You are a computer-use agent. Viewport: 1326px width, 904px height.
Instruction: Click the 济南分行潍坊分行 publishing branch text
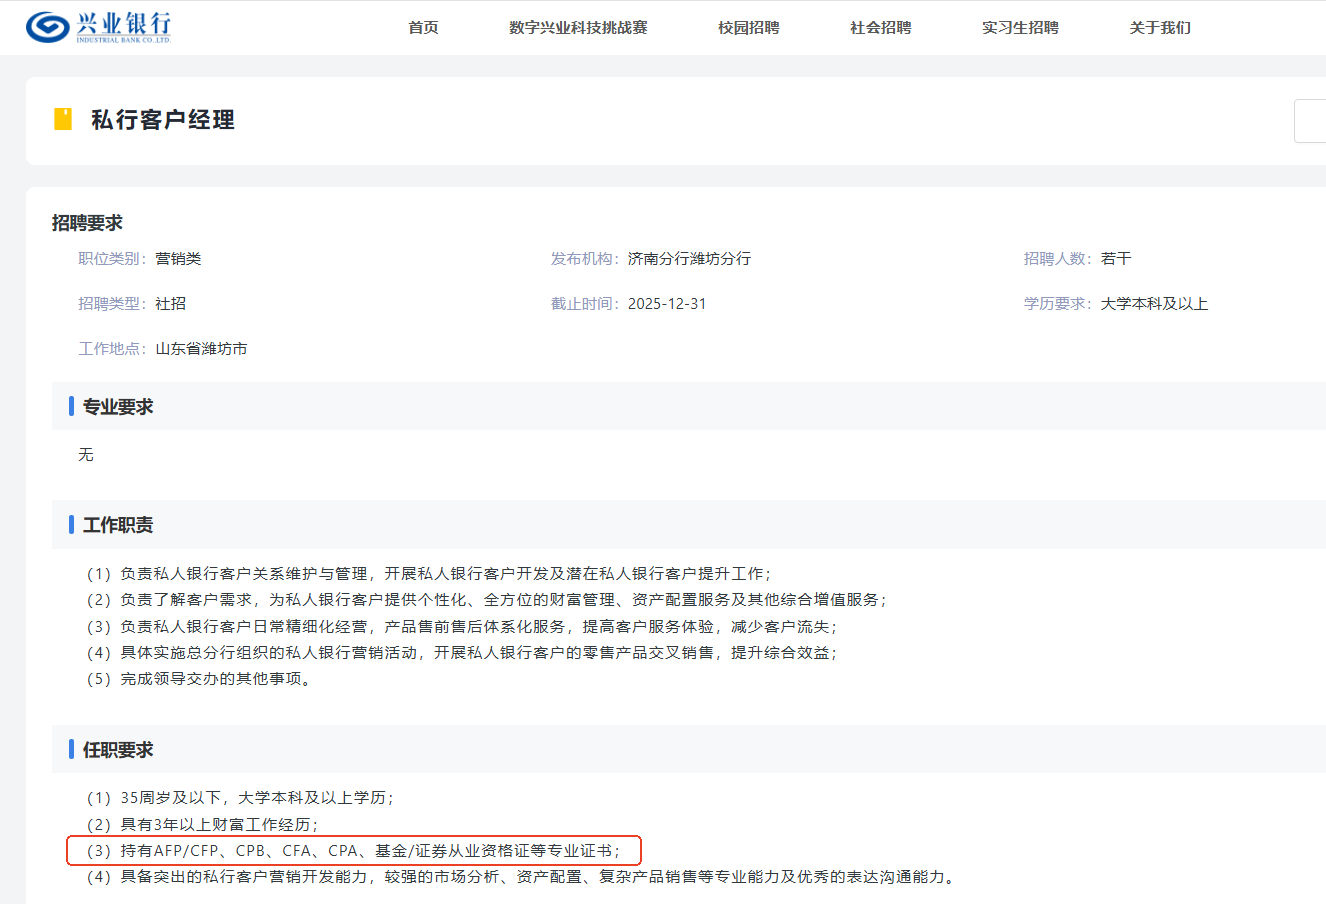coord(689,259)
